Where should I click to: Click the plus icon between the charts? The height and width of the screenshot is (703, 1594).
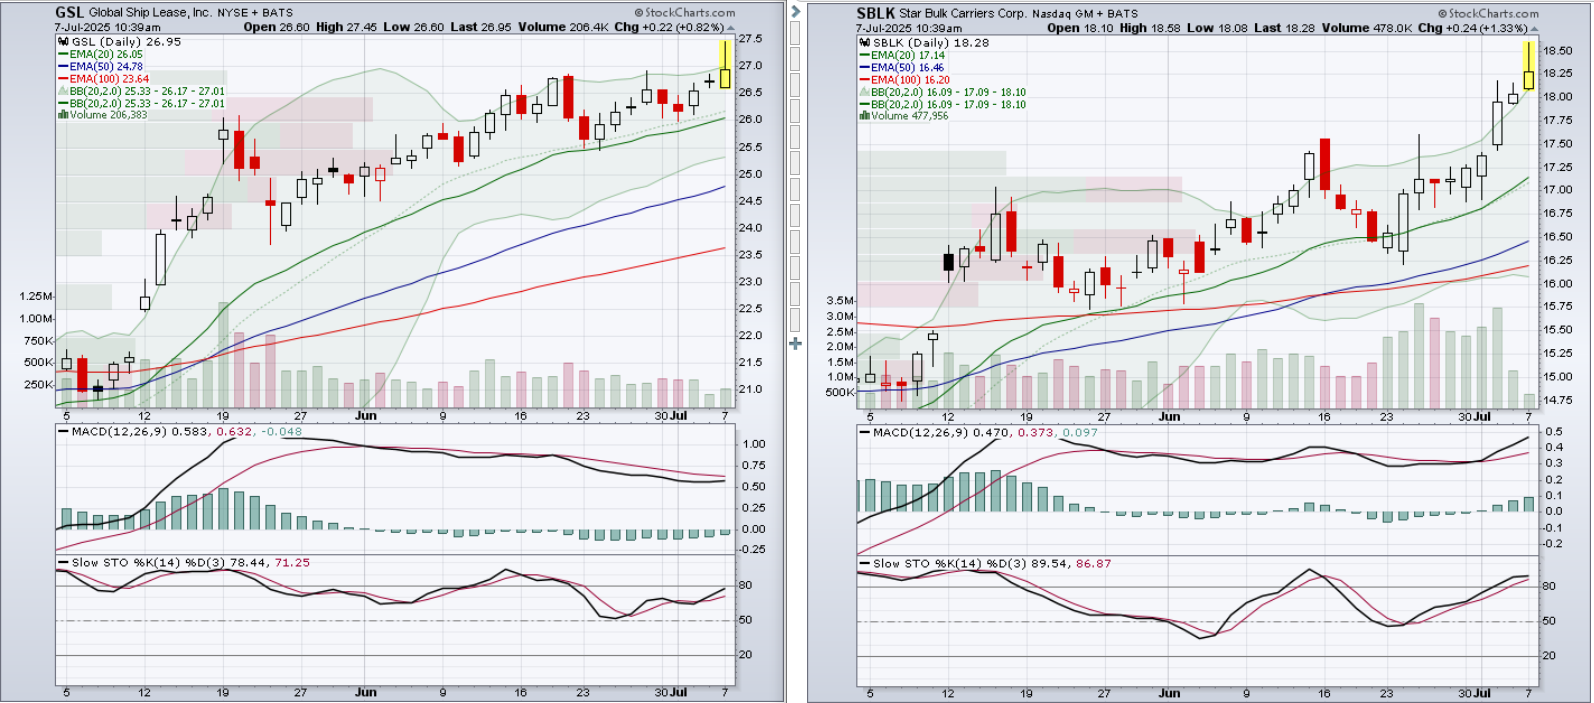pos(796,344)
